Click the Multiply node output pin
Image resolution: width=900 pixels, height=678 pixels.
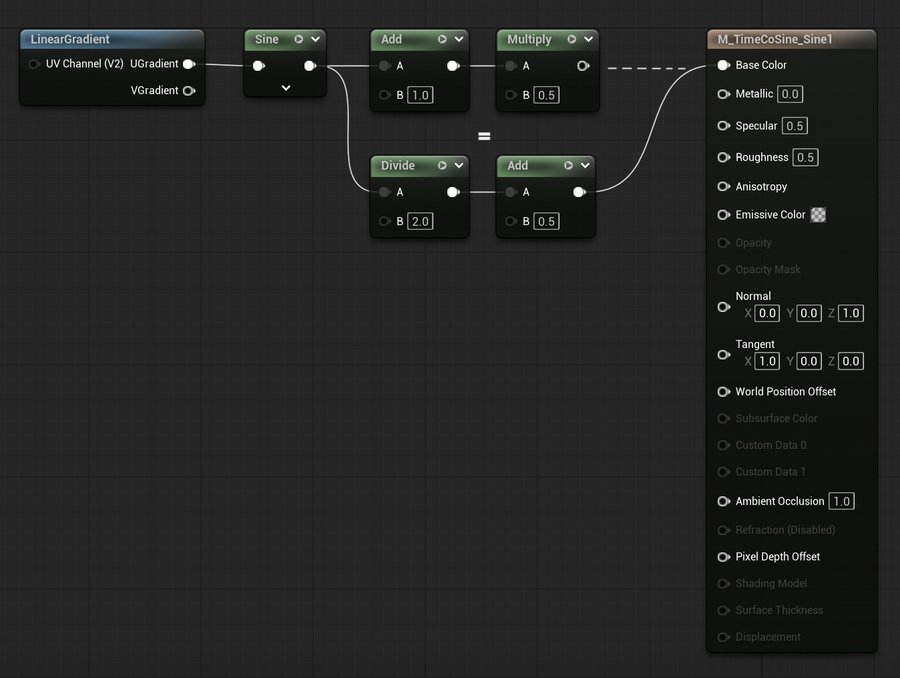pyautogui.click(x=583, y=67)
